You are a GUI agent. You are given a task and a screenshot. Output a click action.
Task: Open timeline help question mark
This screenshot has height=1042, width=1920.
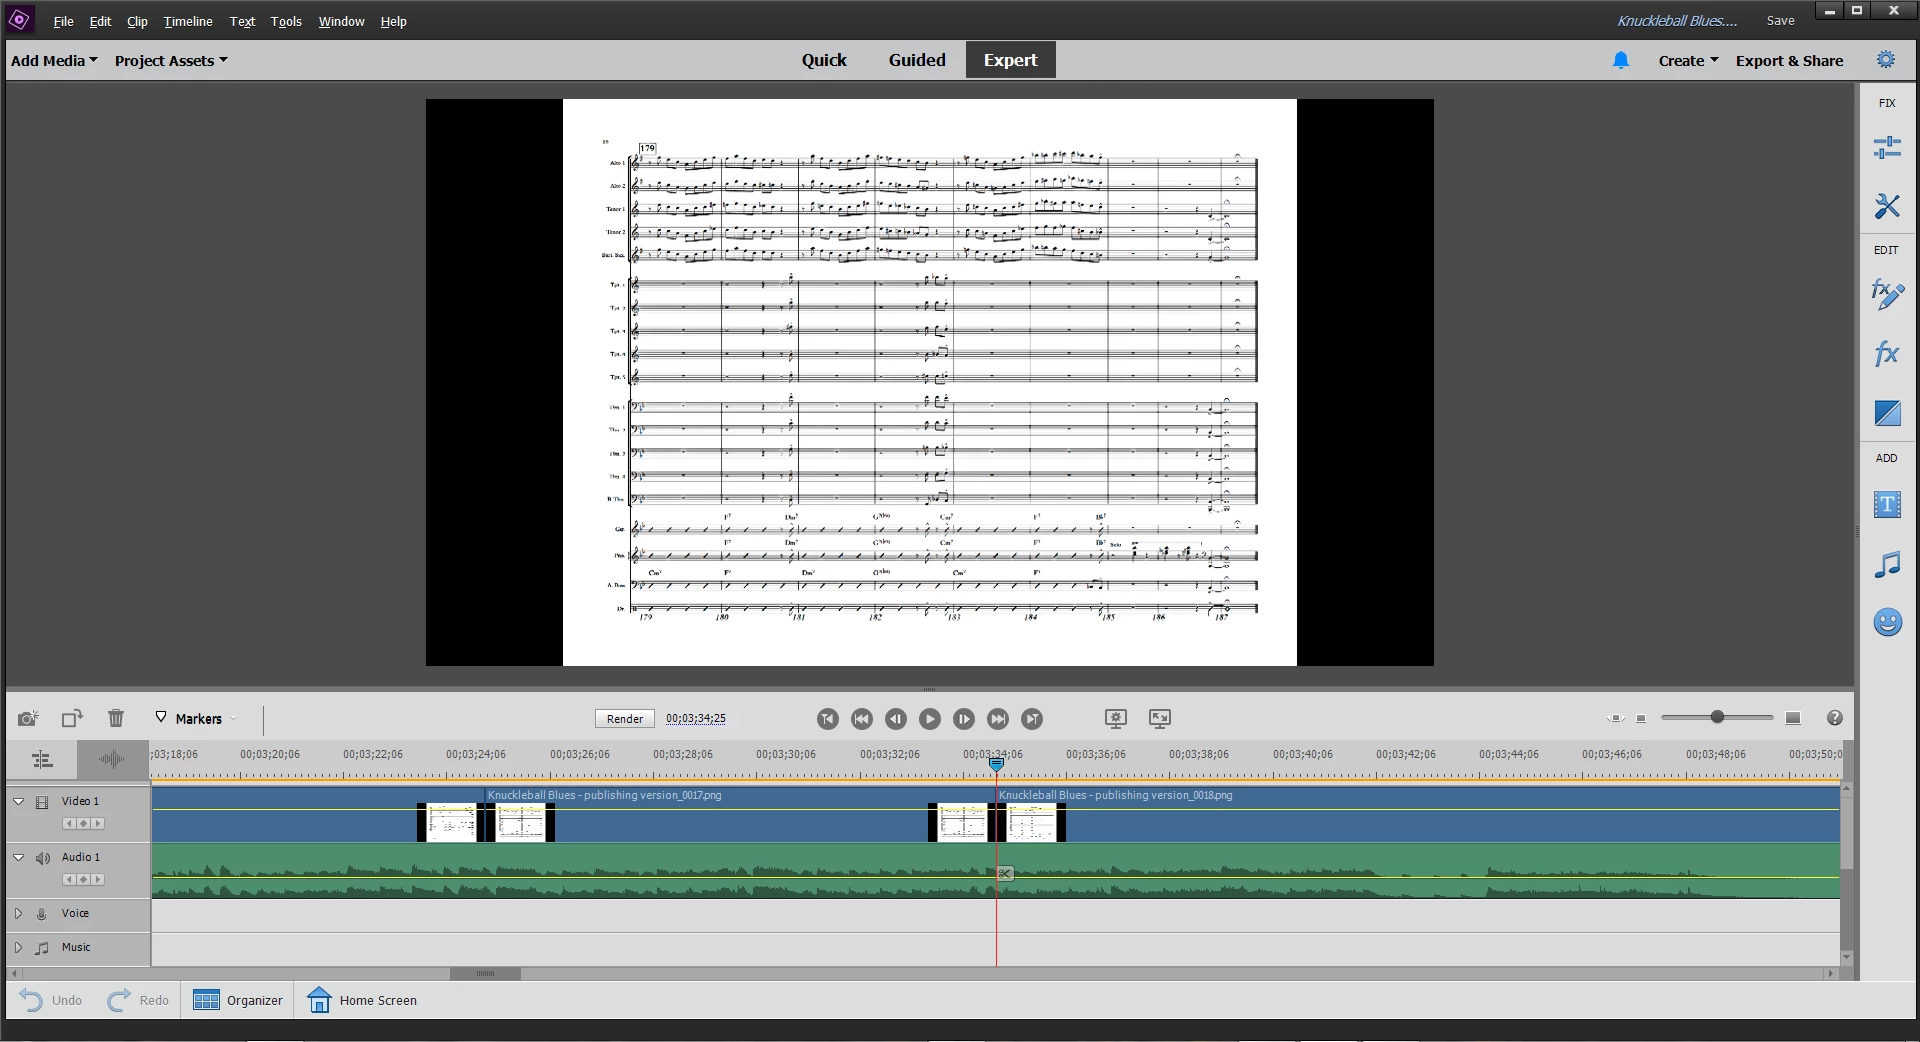coord(1835,718)
